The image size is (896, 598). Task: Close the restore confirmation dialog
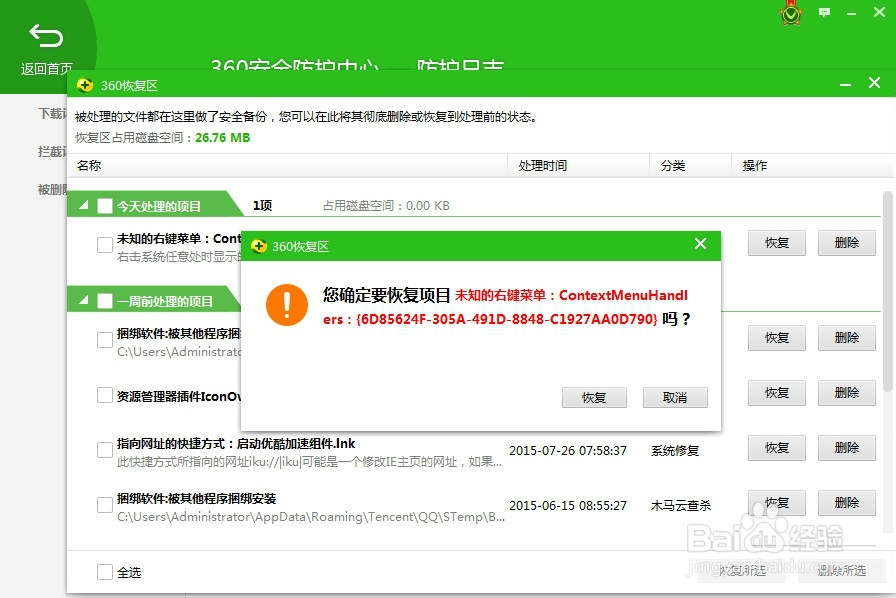click(x=701, y=244)
